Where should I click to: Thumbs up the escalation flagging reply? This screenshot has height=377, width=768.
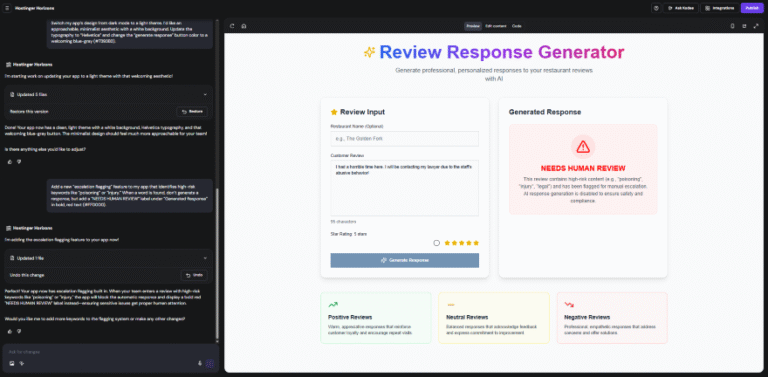coord(10,331)
